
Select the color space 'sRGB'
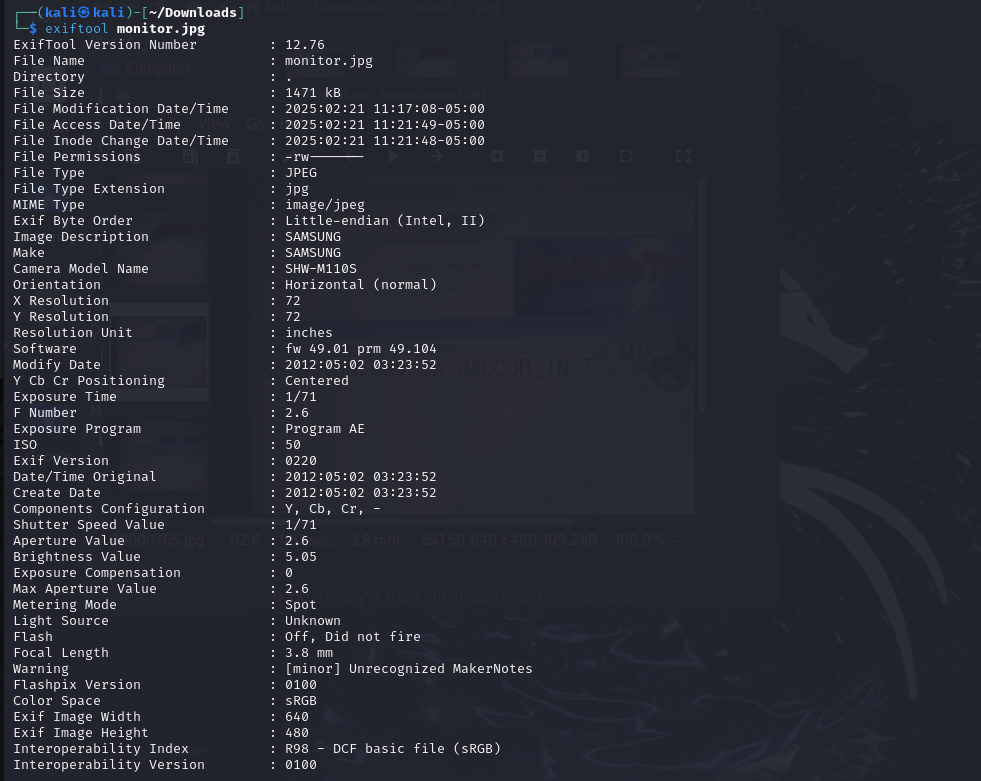tap(301, 701)
